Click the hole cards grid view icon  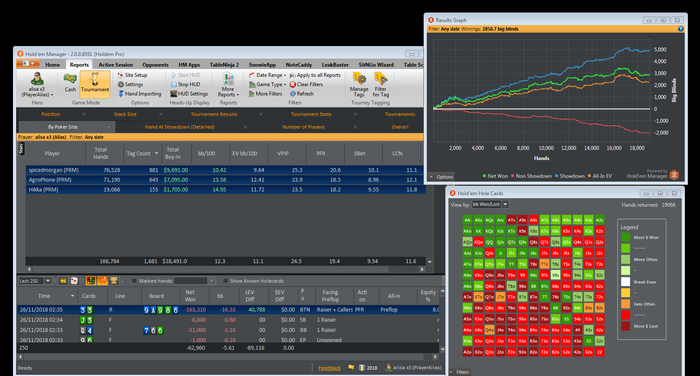[x=91, y=281]
